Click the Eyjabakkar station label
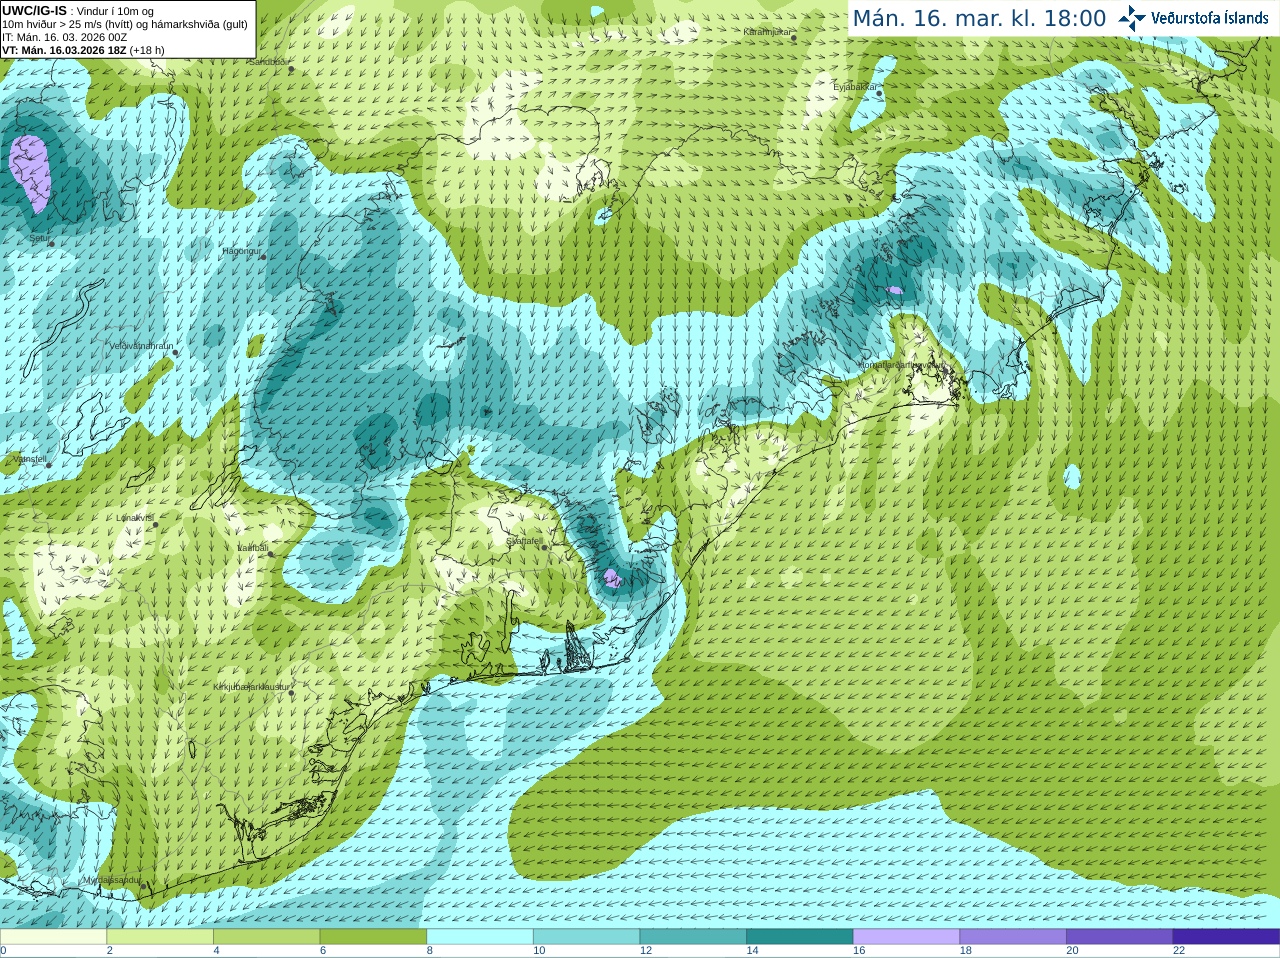Image resolution: width=1280 pixels, height=958 pixels. [x=855, y=87]
